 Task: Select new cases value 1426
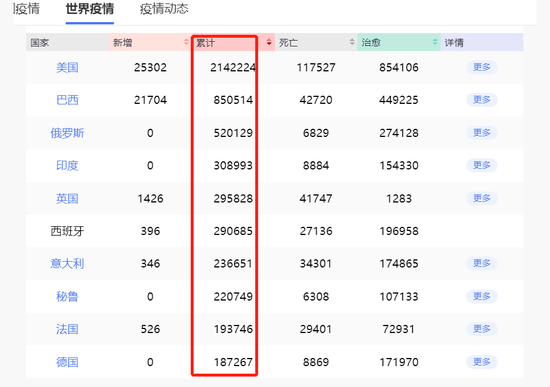coord(150,199)
